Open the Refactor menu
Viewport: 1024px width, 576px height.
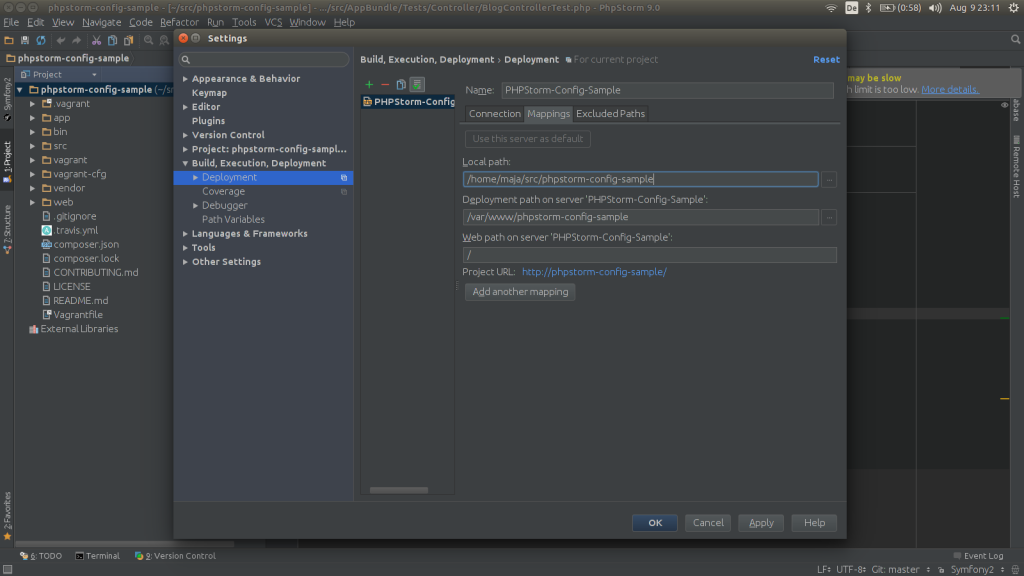point(179,22)
